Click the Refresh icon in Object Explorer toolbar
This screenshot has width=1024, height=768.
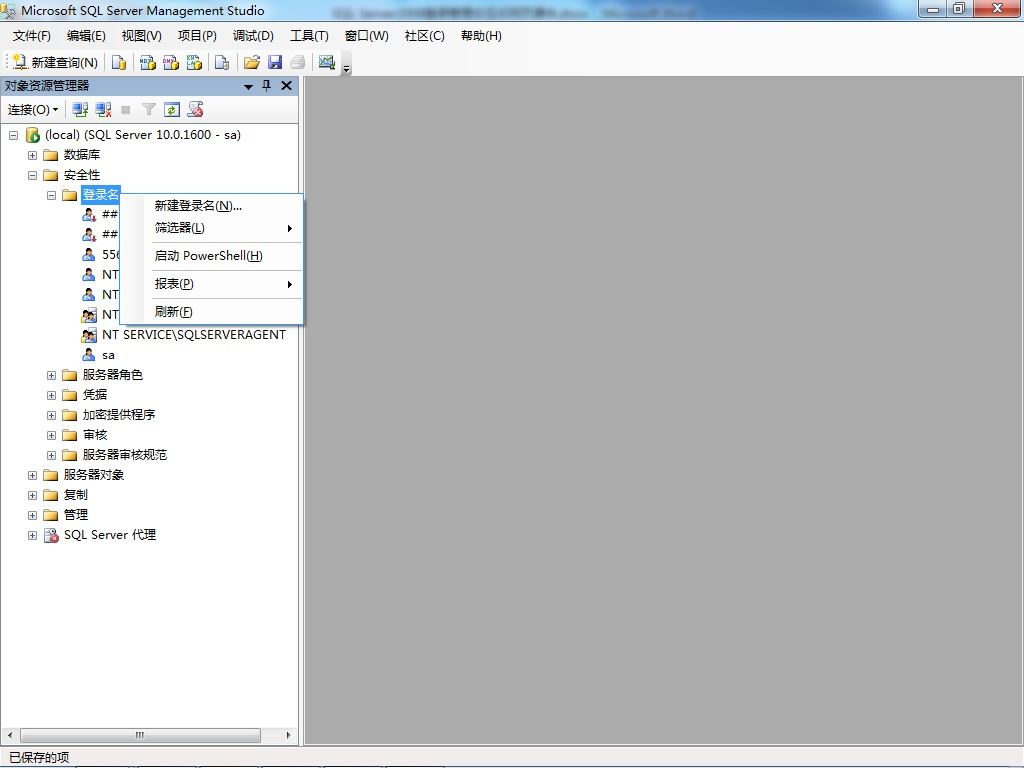(172, 110)
